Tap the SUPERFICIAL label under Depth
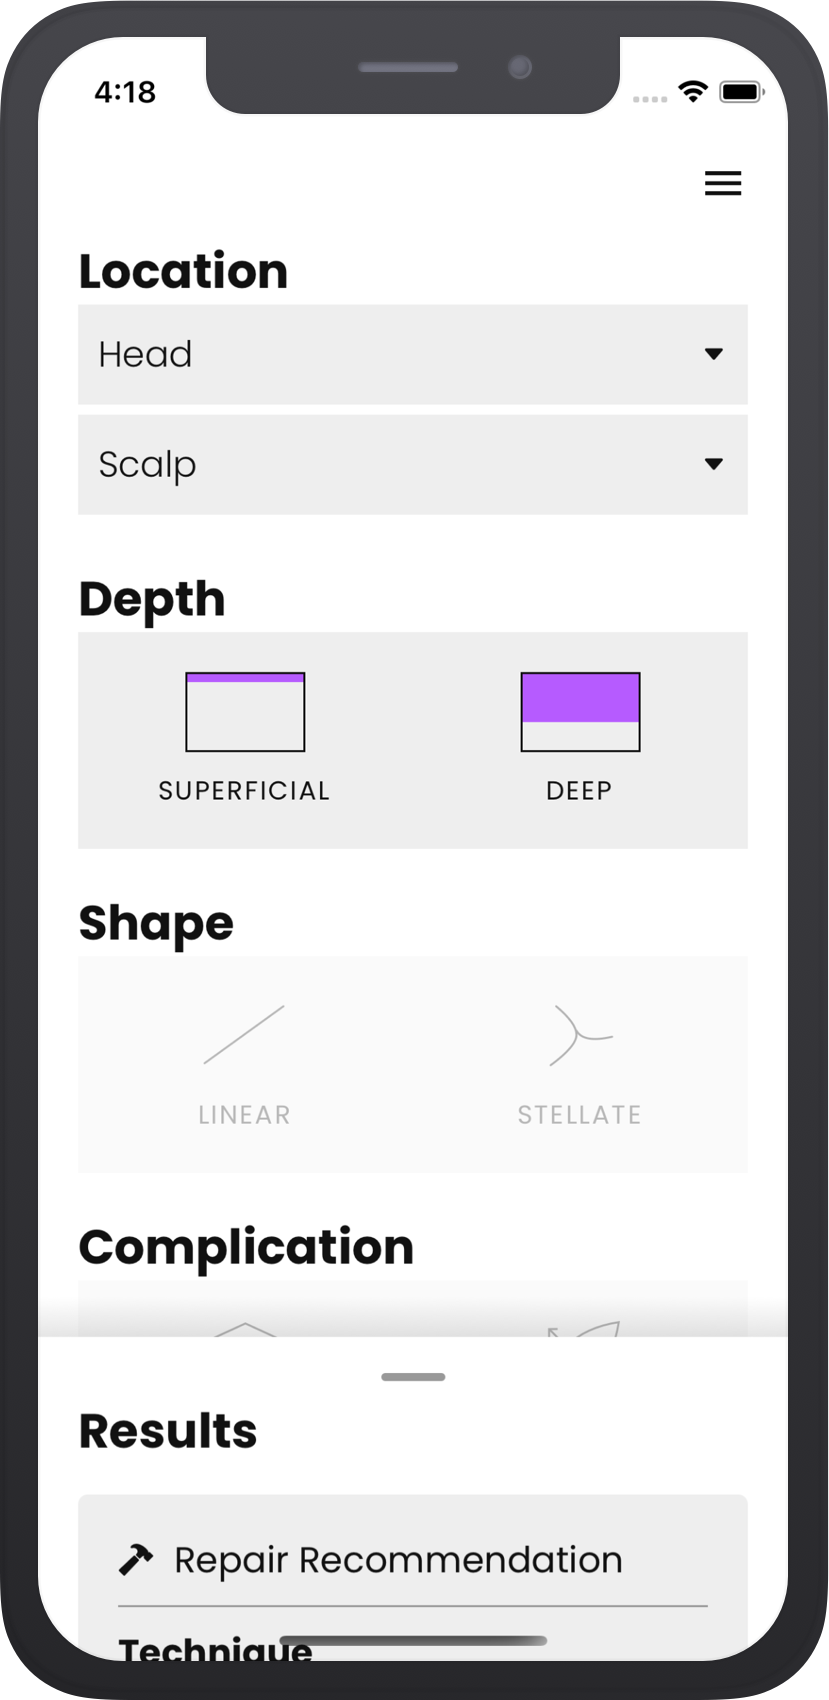Viewport: 829px width, 1700px height. point(244,791)
